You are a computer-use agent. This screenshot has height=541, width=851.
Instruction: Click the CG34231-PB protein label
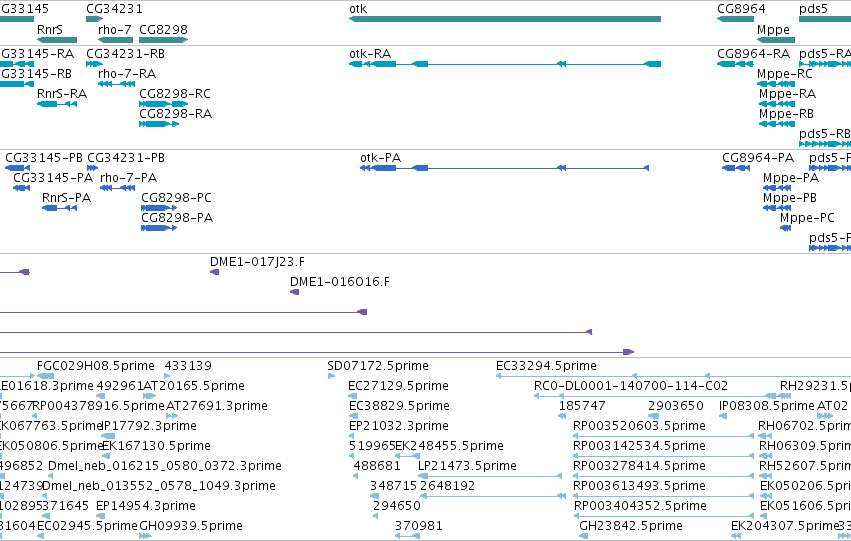[126, 158]
